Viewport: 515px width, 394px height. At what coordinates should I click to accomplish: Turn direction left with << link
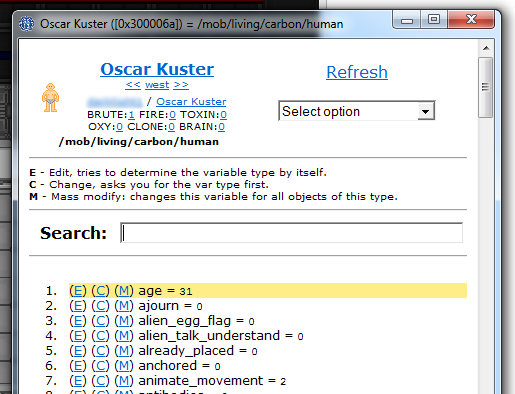[x=133, y=85]
